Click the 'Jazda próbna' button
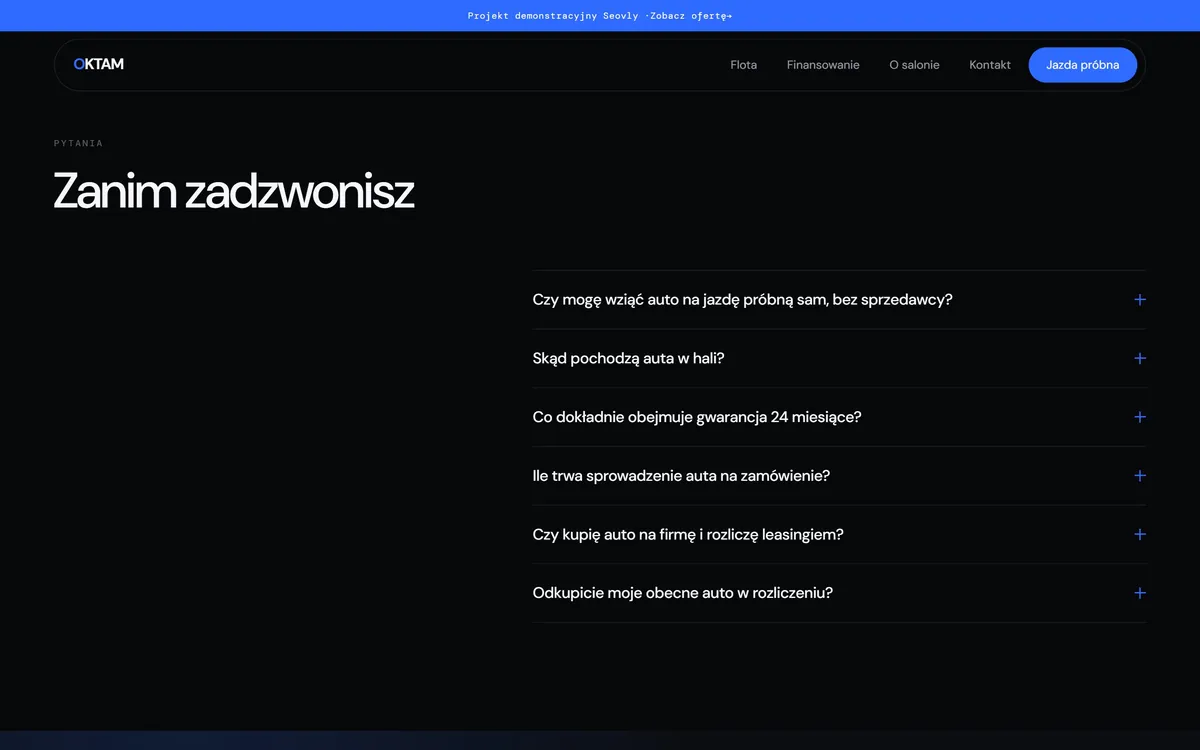 pyautogui.click(x=1083, y=65)
